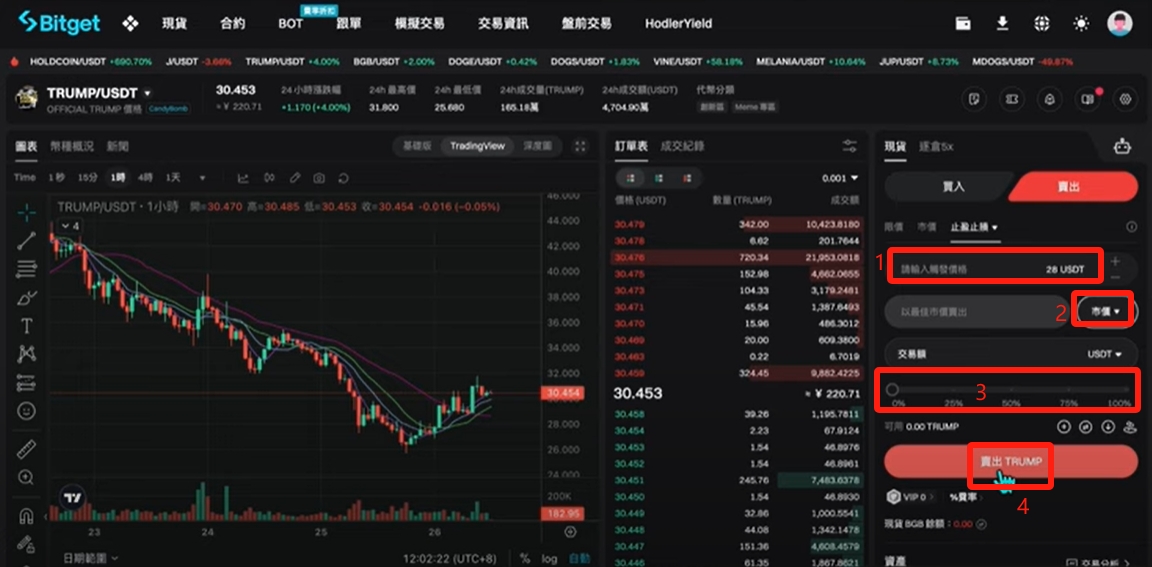Open the user profile avatar
Image resolution: width=1152 pixels, height=567 pixels.
[1120, 24]
